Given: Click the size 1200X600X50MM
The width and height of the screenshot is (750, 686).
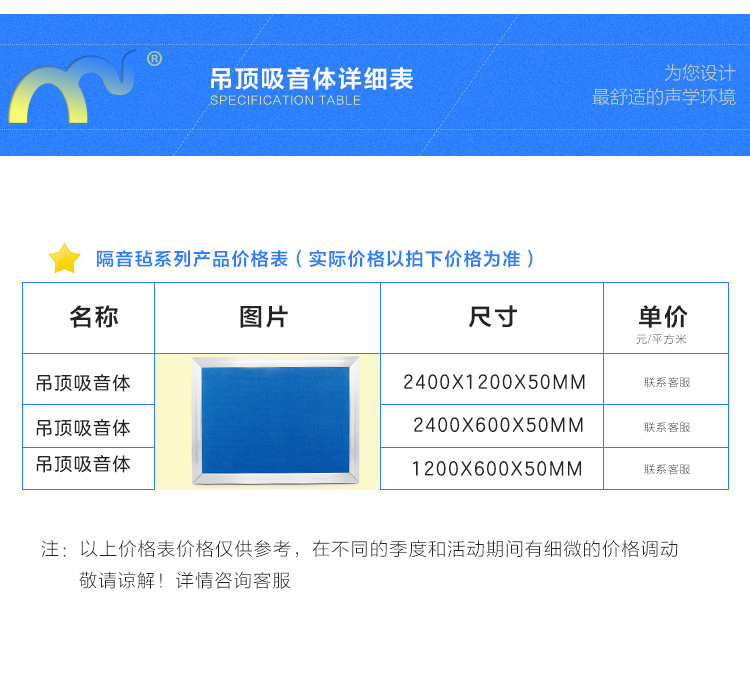Looking at the screenshot, I should click(497, 469).
